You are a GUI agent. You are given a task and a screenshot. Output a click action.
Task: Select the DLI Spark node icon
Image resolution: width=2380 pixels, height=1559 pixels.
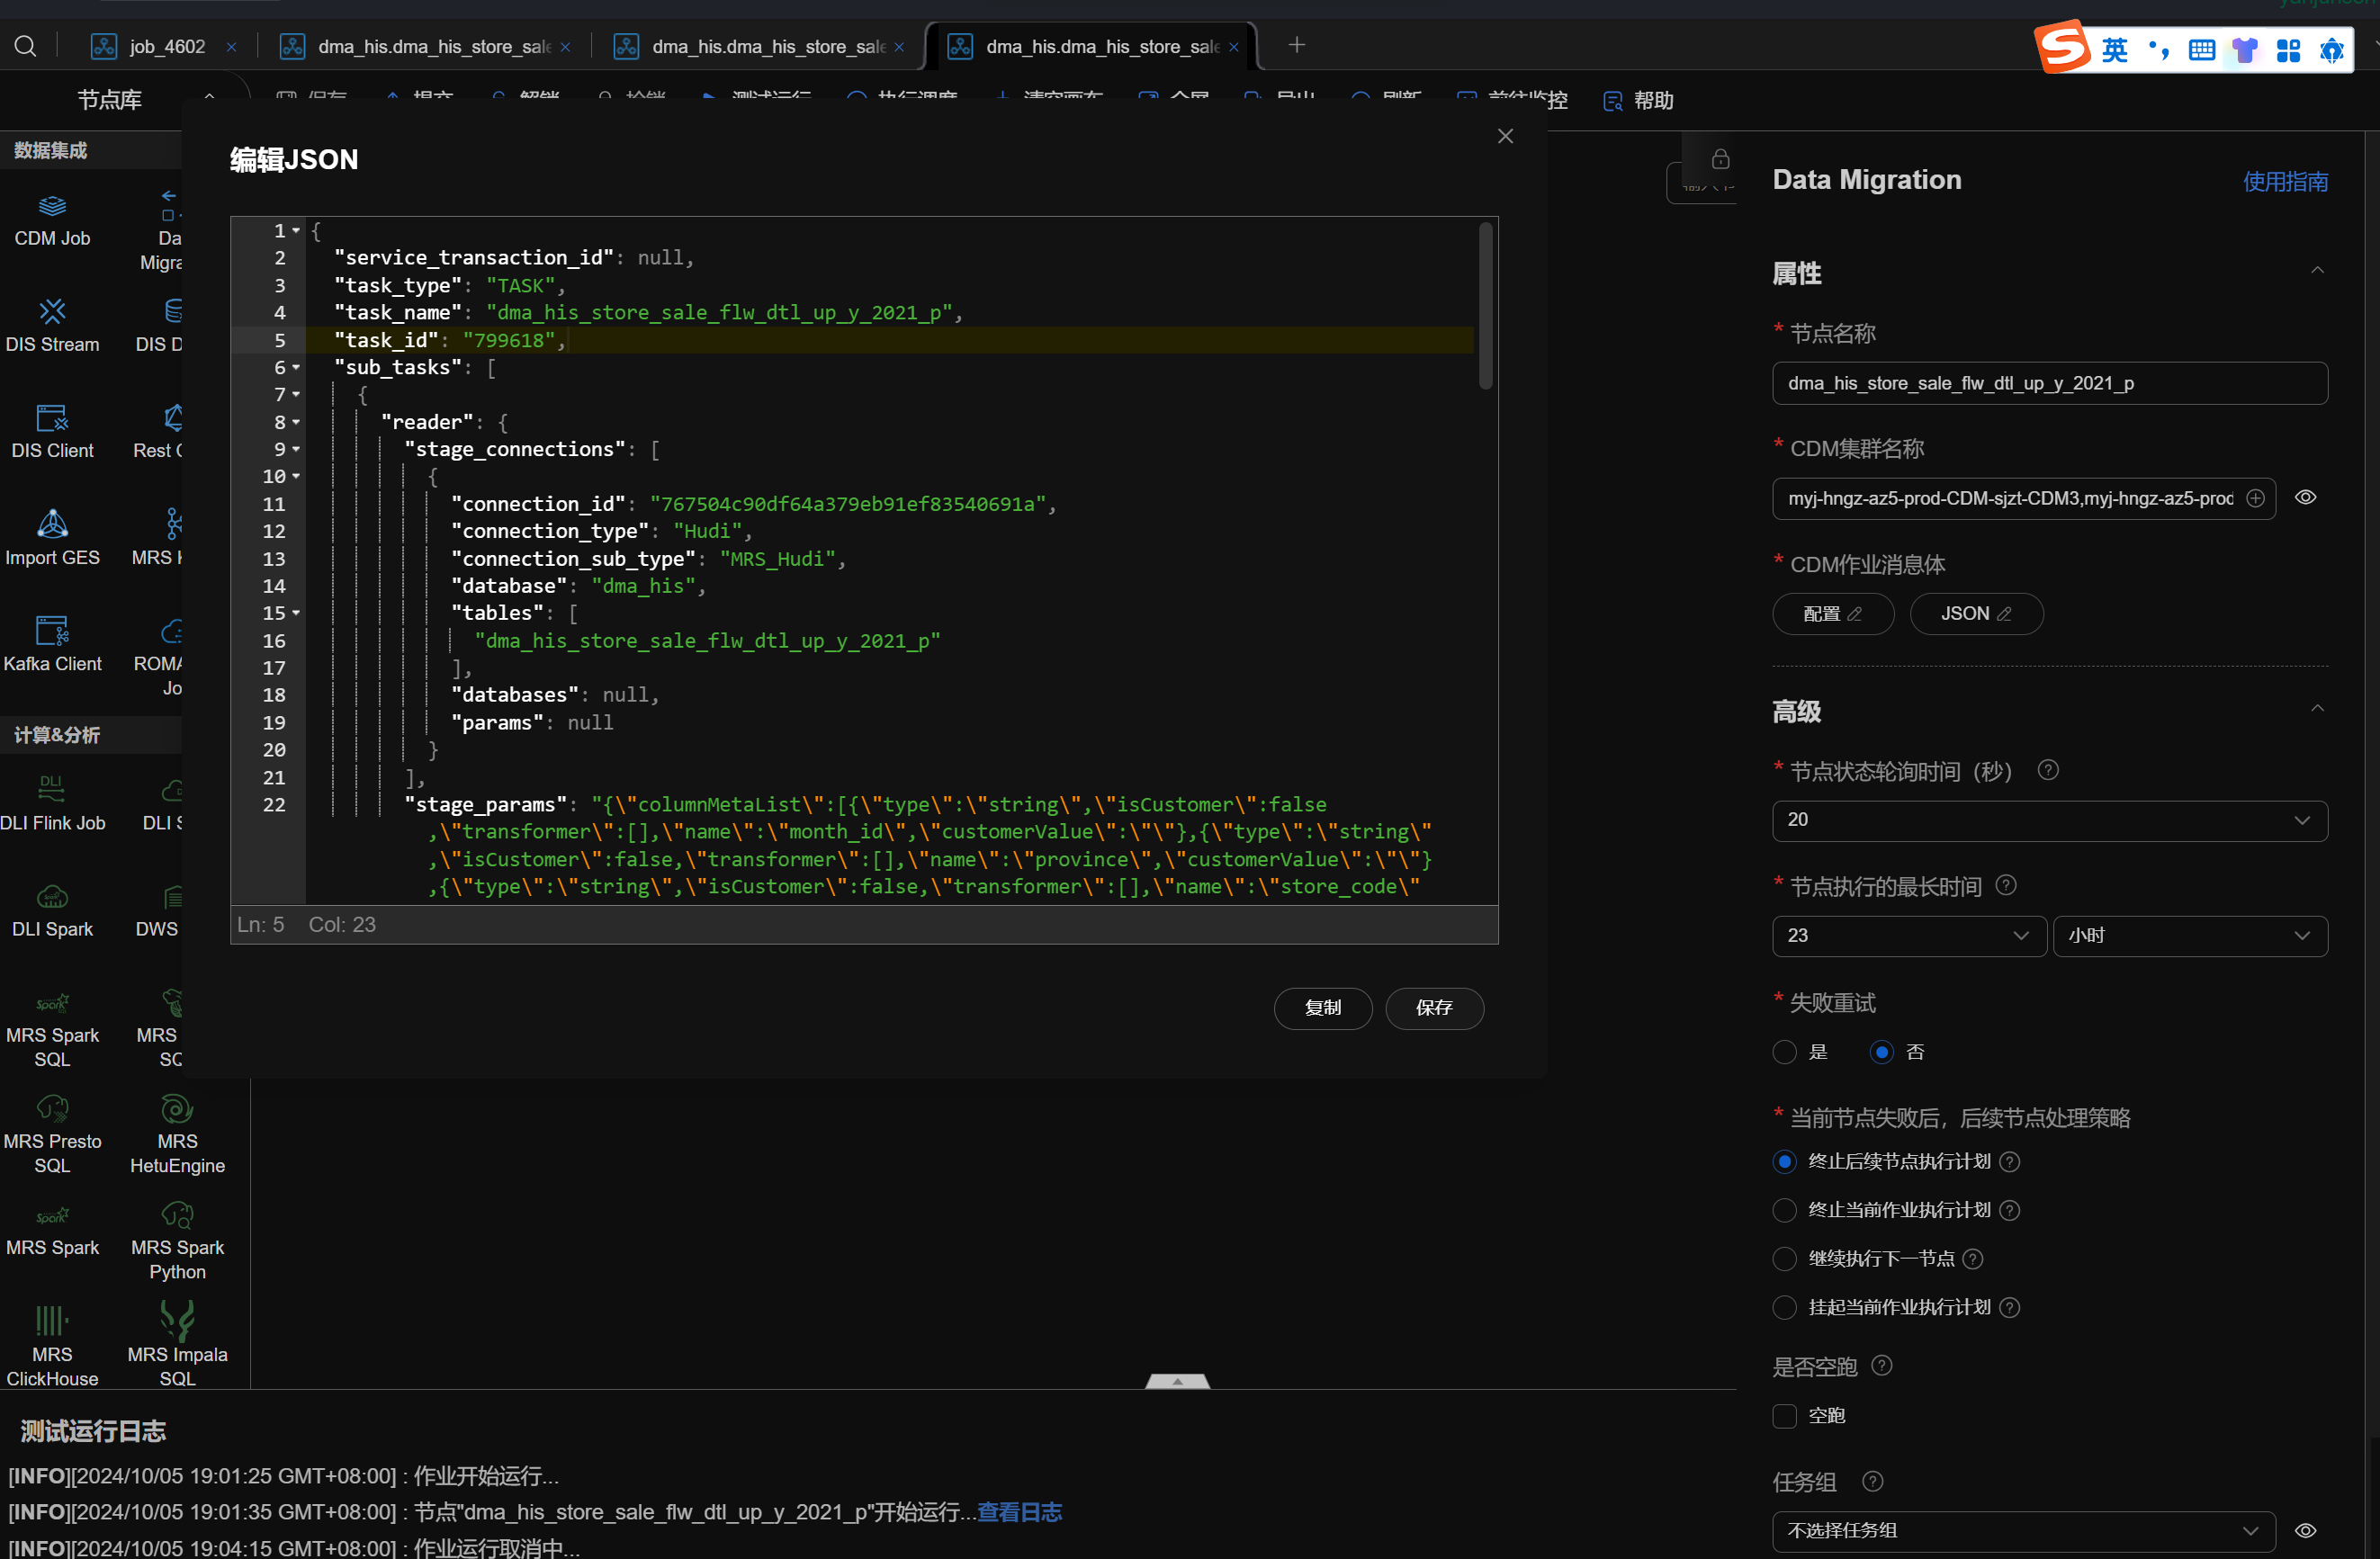tap(52, 896)
